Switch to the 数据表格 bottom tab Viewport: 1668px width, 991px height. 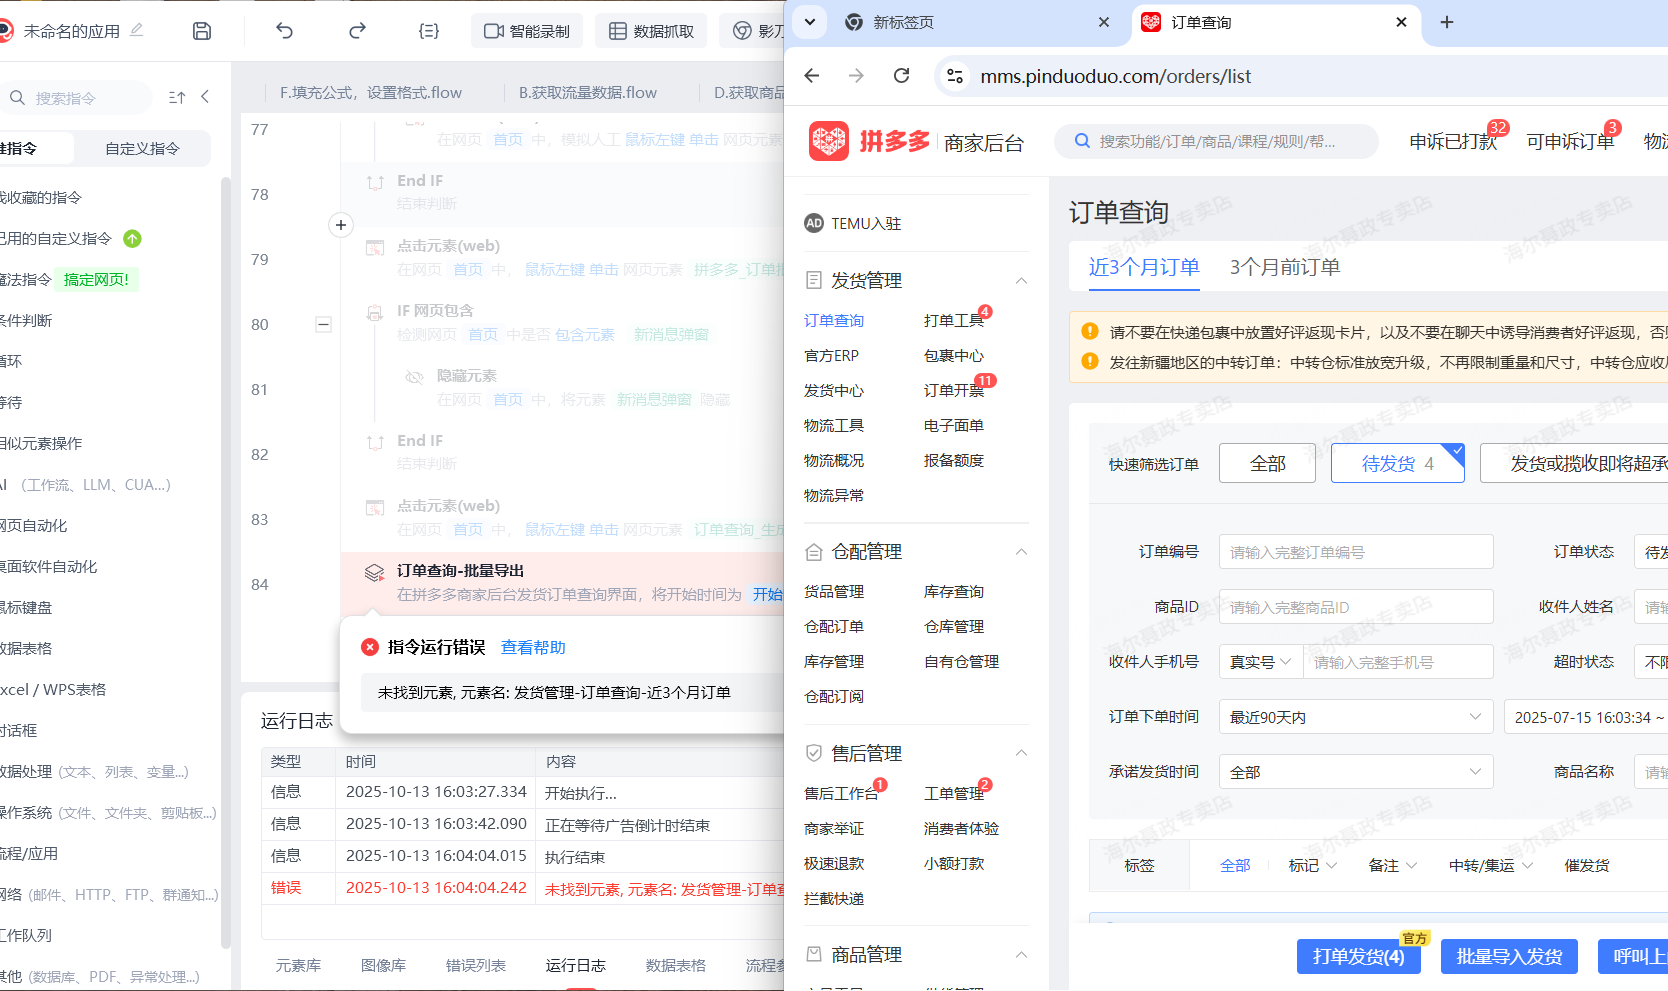point(676,965)
